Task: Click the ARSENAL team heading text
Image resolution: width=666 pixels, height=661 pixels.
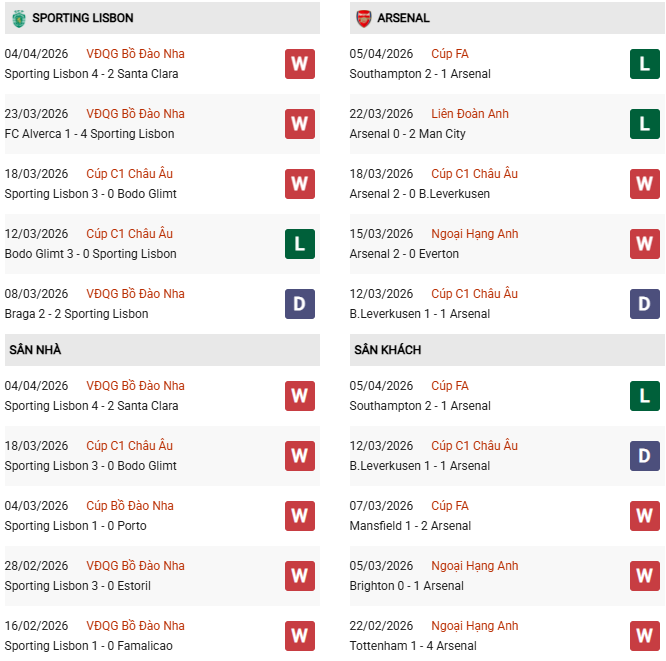Action: point(404,18)
